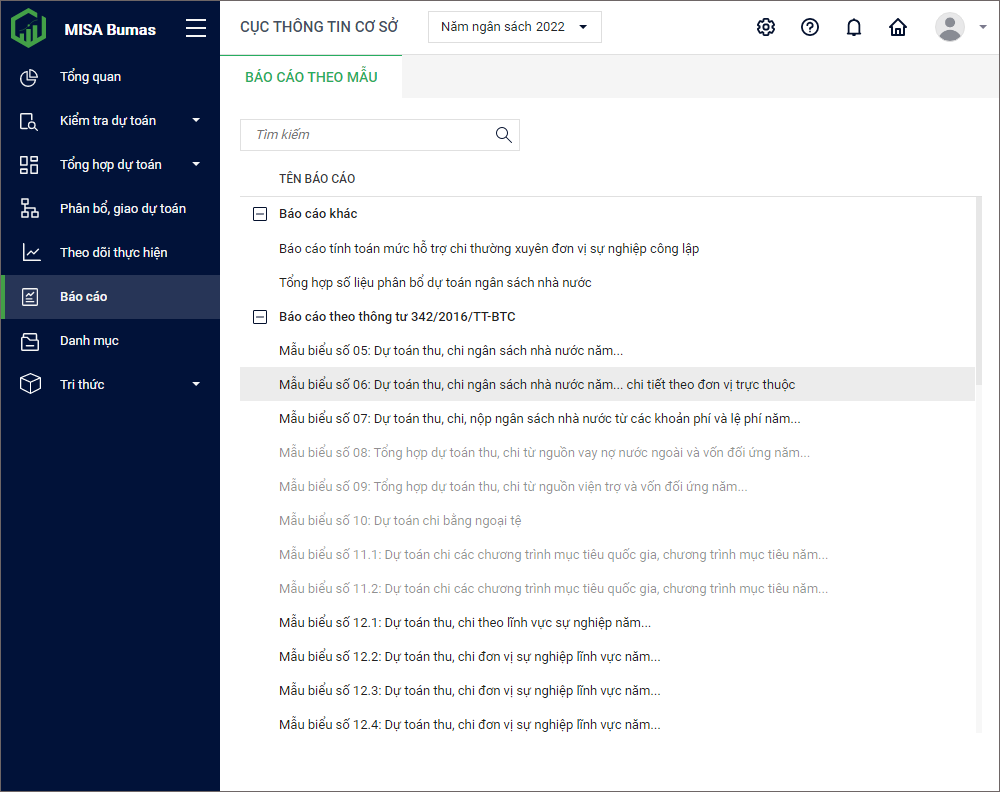
Task: Expand the "Kiểm tra dự toán" submenu
Action: pyautogui.click(x=196, y=121)
